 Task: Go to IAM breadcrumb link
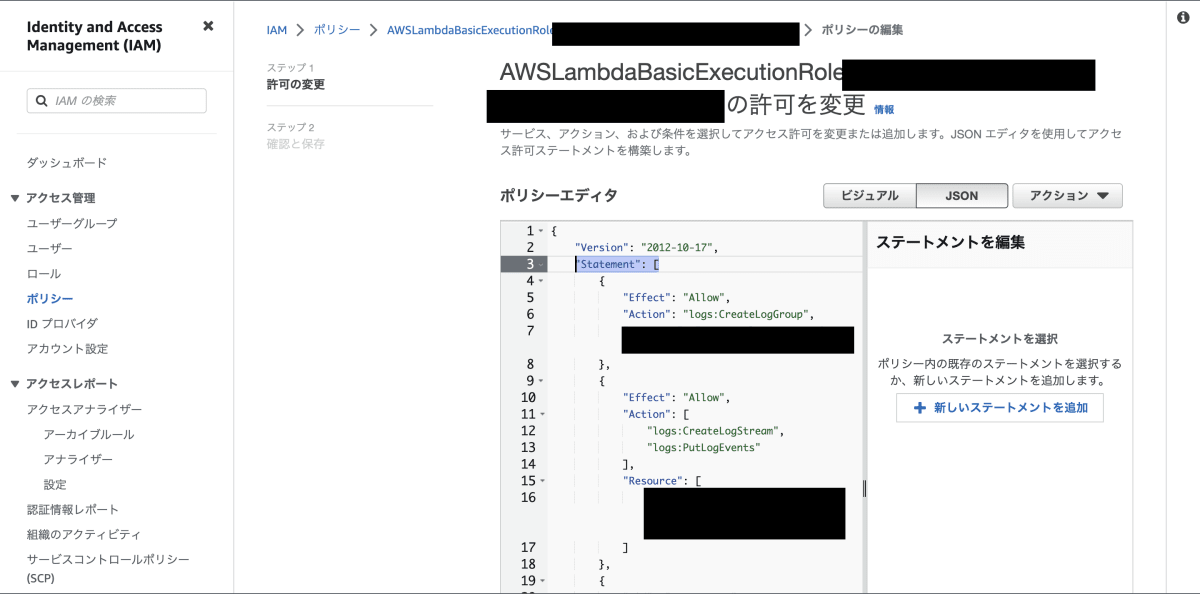tap(277, 30)
